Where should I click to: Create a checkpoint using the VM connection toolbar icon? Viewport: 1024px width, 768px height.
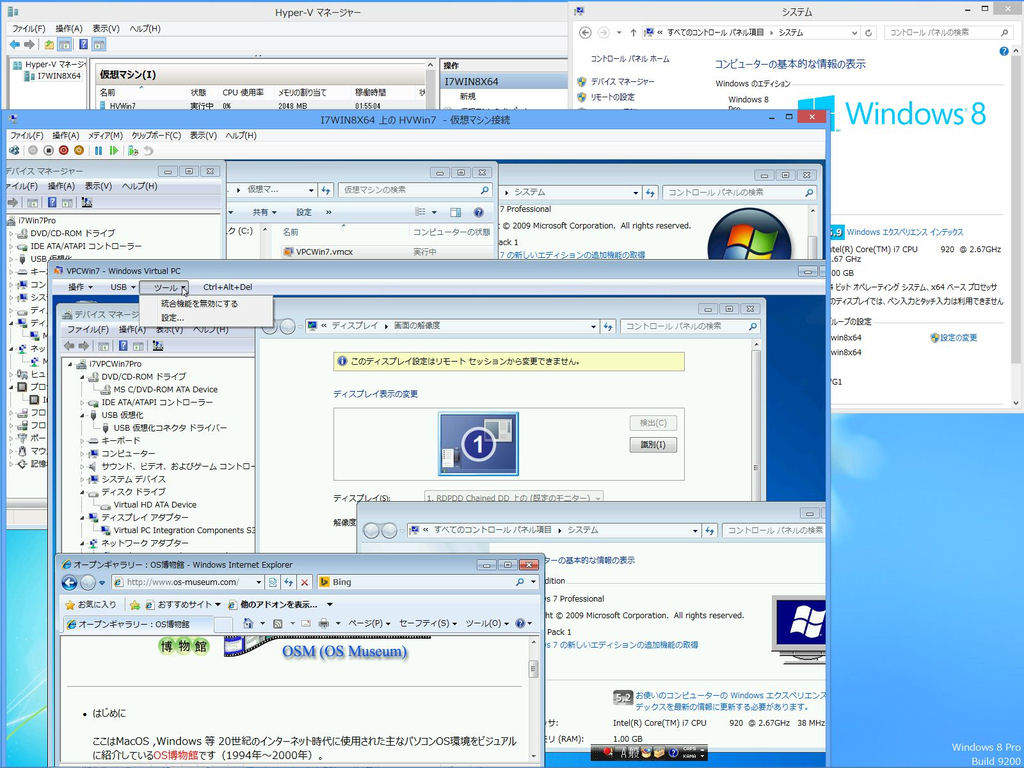[x=133, y=150]
